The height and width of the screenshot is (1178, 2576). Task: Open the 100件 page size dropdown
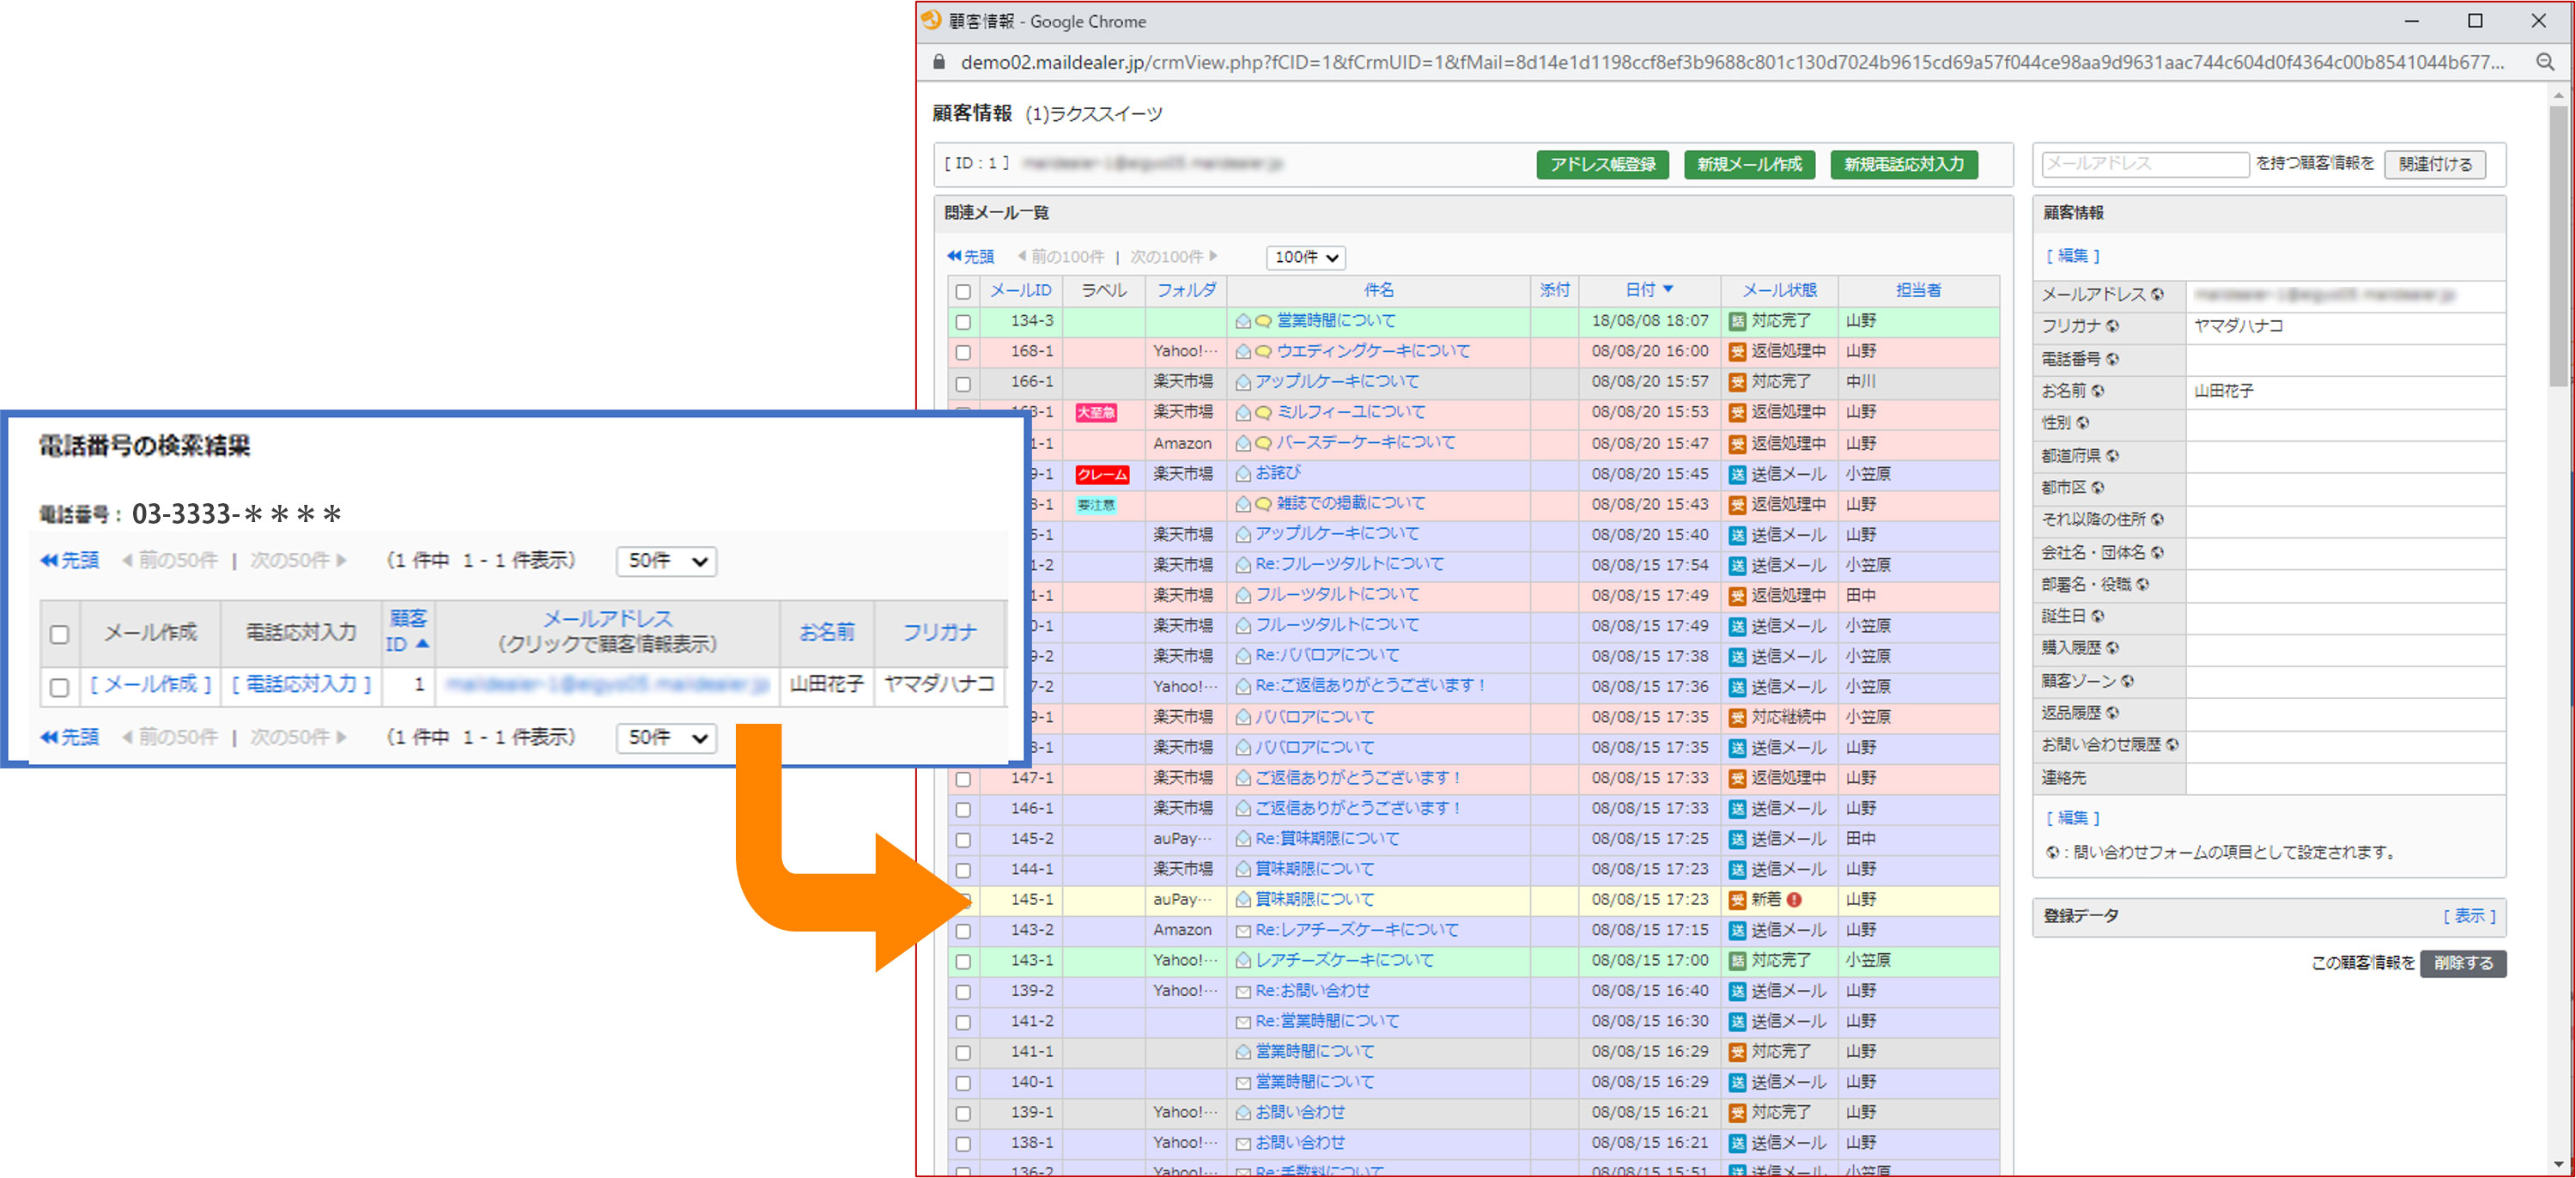click(x=1305, y=258)
